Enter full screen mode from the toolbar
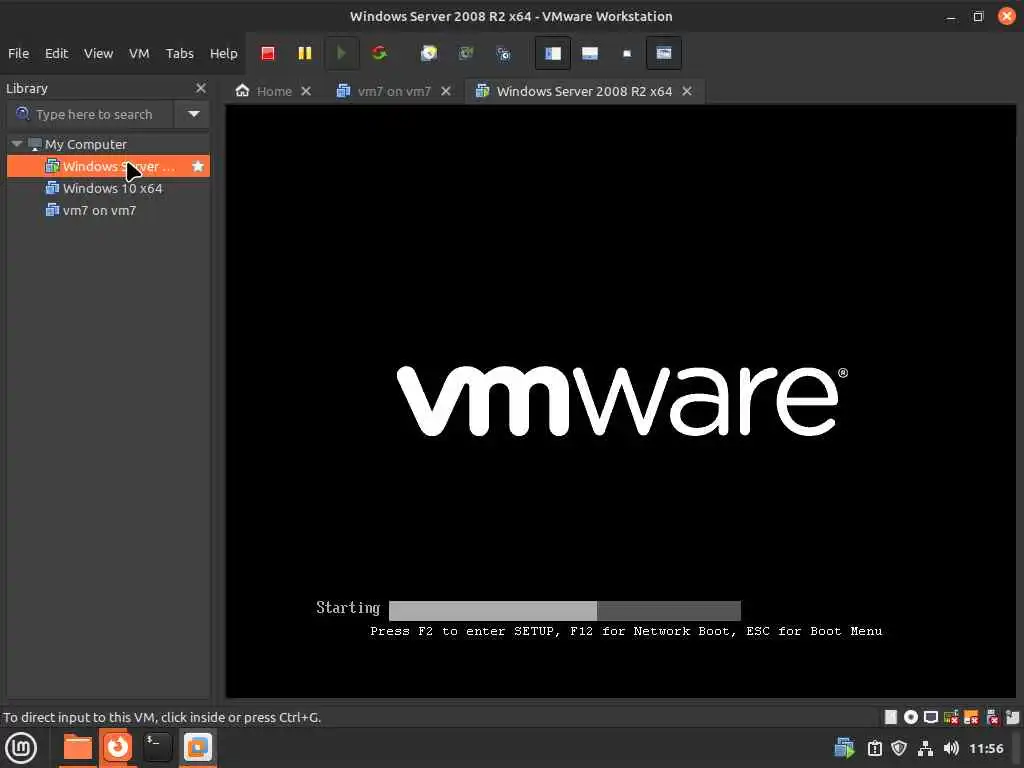 pos(627,54)
